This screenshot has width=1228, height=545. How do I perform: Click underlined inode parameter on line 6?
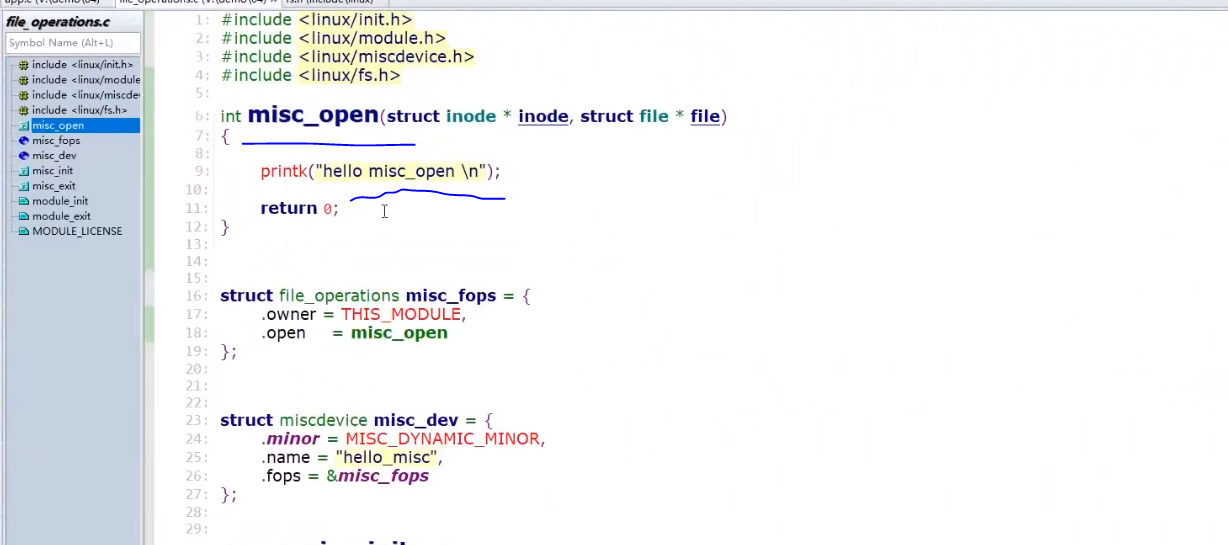click(x=543, y=117)
